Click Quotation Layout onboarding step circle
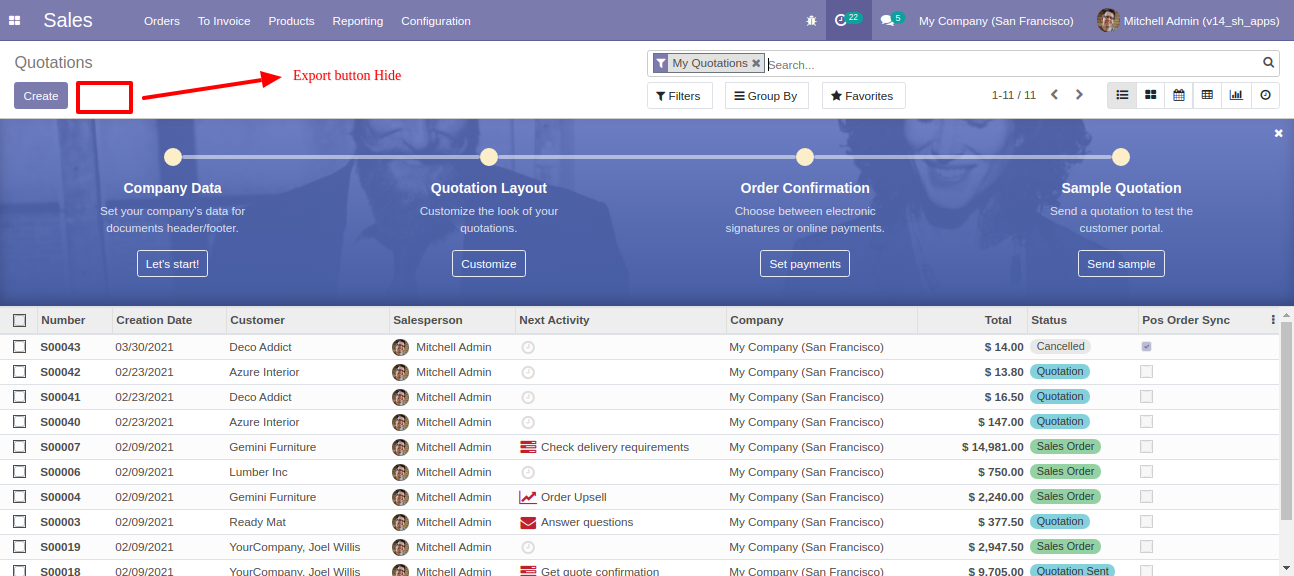 coord(489,157)
